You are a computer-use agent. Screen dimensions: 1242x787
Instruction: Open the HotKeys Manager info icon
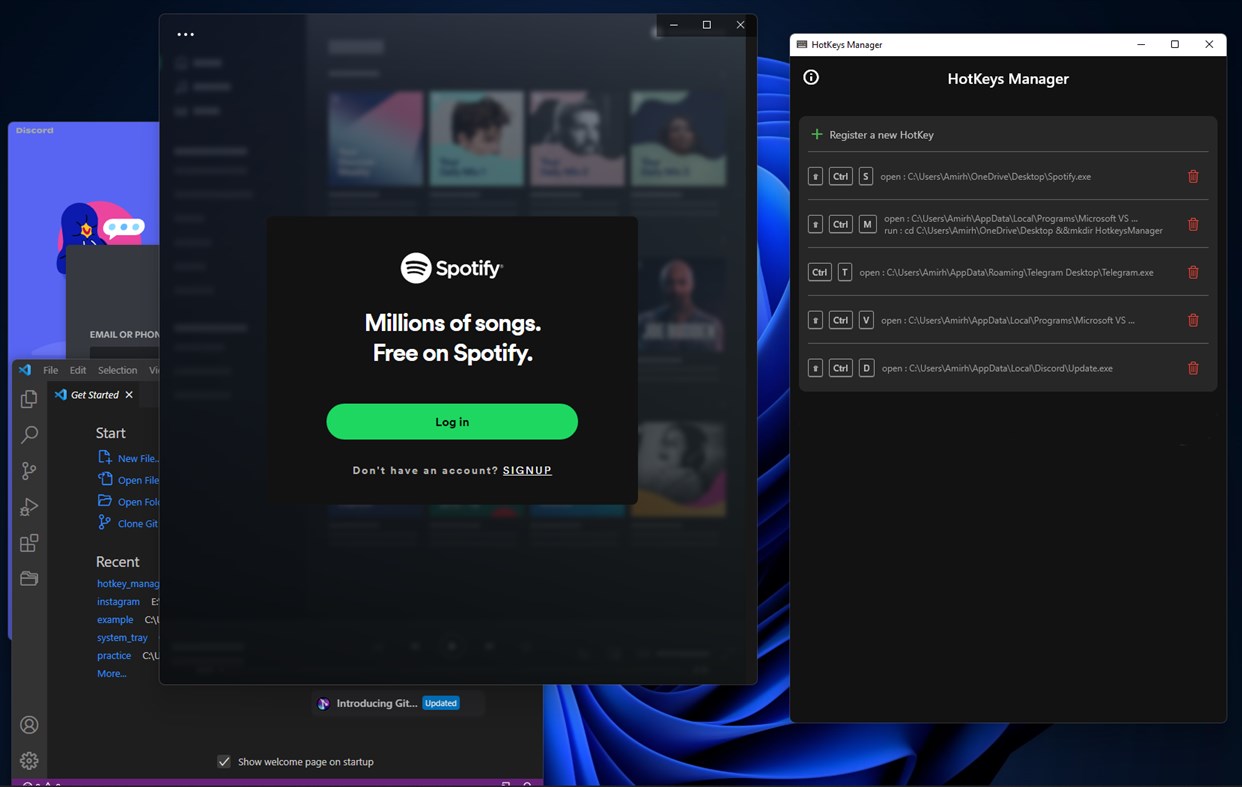(811, 77)
